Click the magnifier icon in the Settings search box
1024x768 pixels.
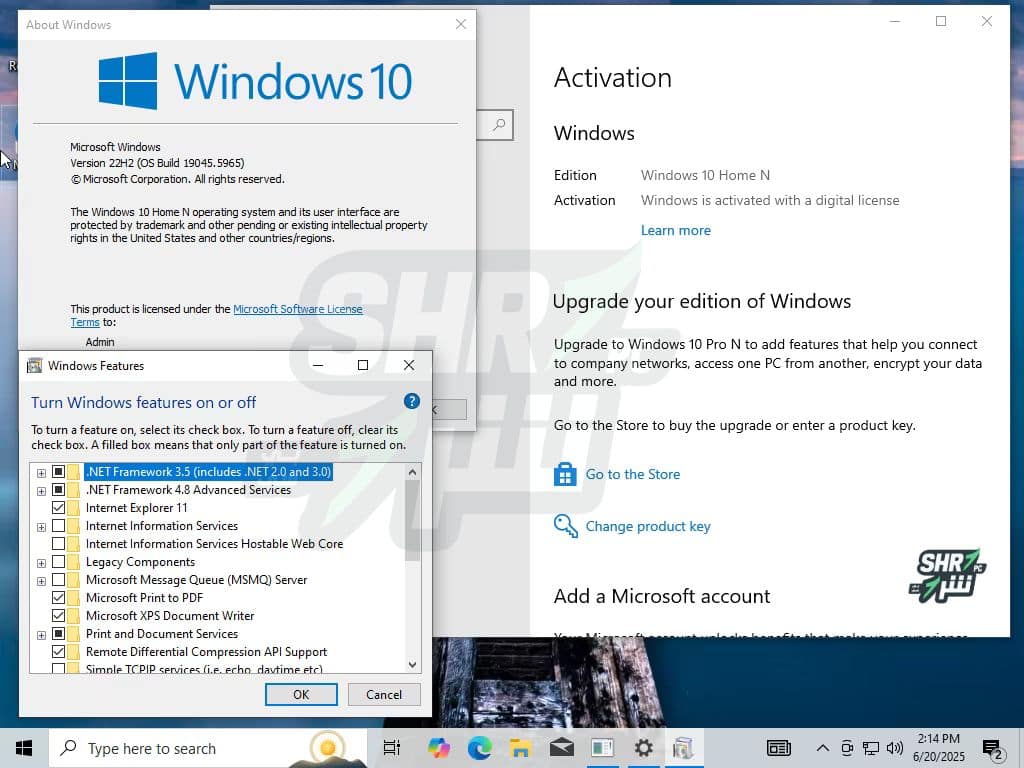pos(499,124)
